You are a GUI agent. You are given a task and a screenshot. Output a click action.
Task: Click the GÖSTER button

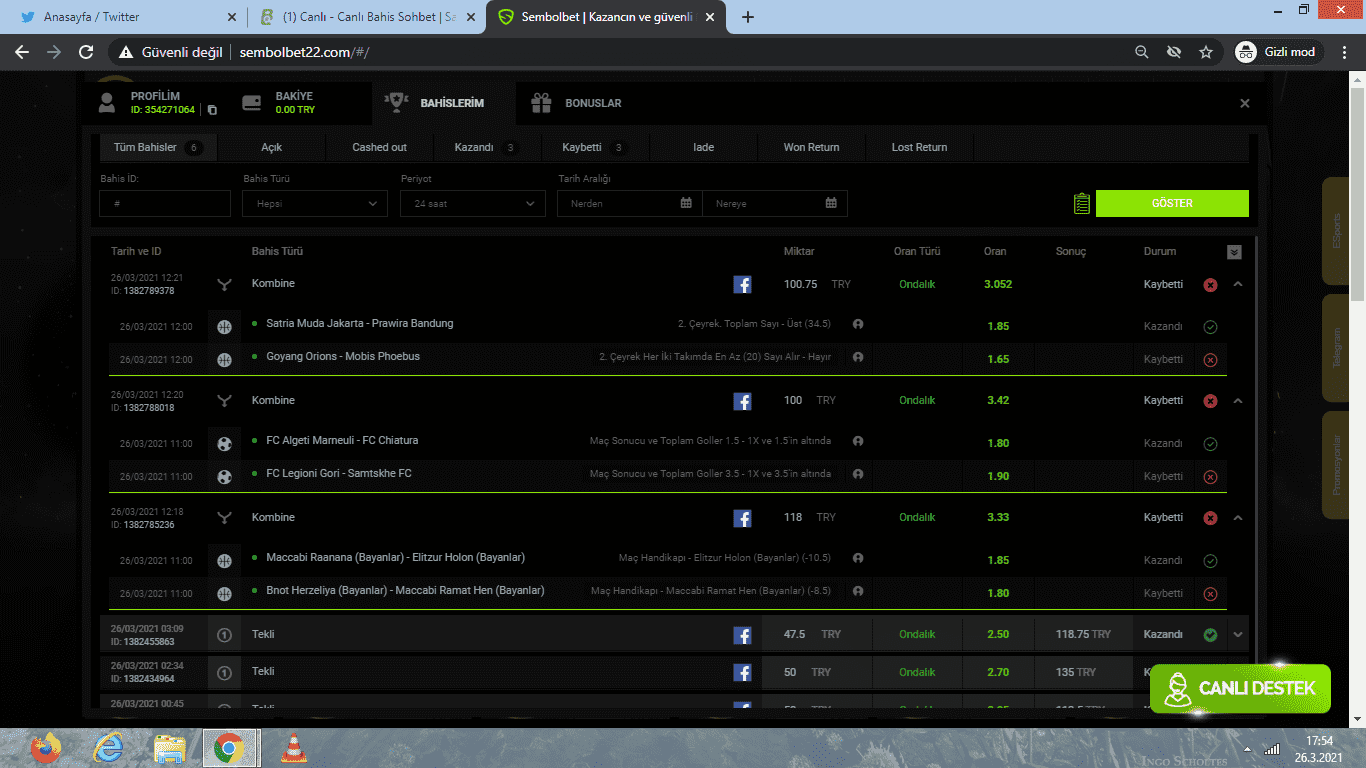1172,203
